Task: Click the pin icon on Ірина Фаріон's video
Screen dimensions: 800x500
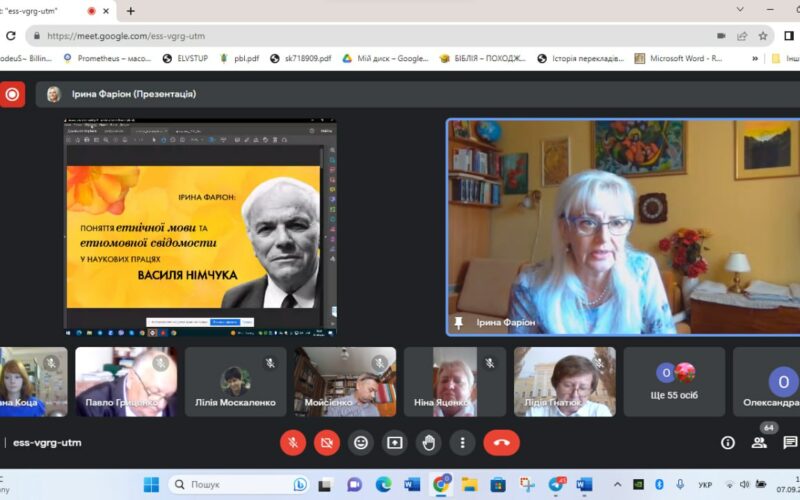Action: 459,323
